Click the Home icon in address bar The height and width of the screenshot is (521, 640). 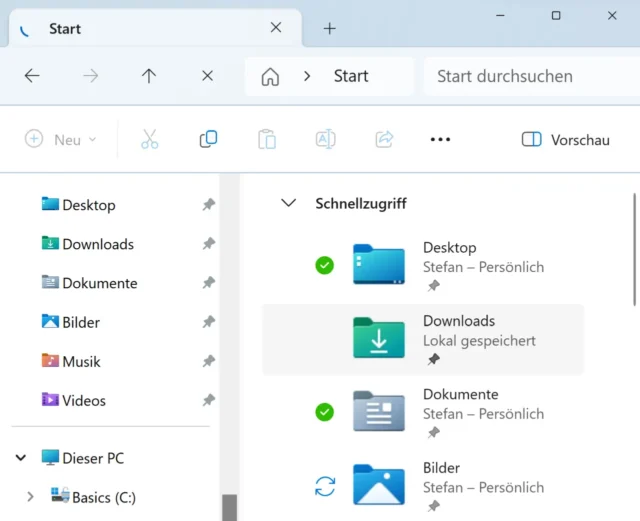click(x=270, y=76)
